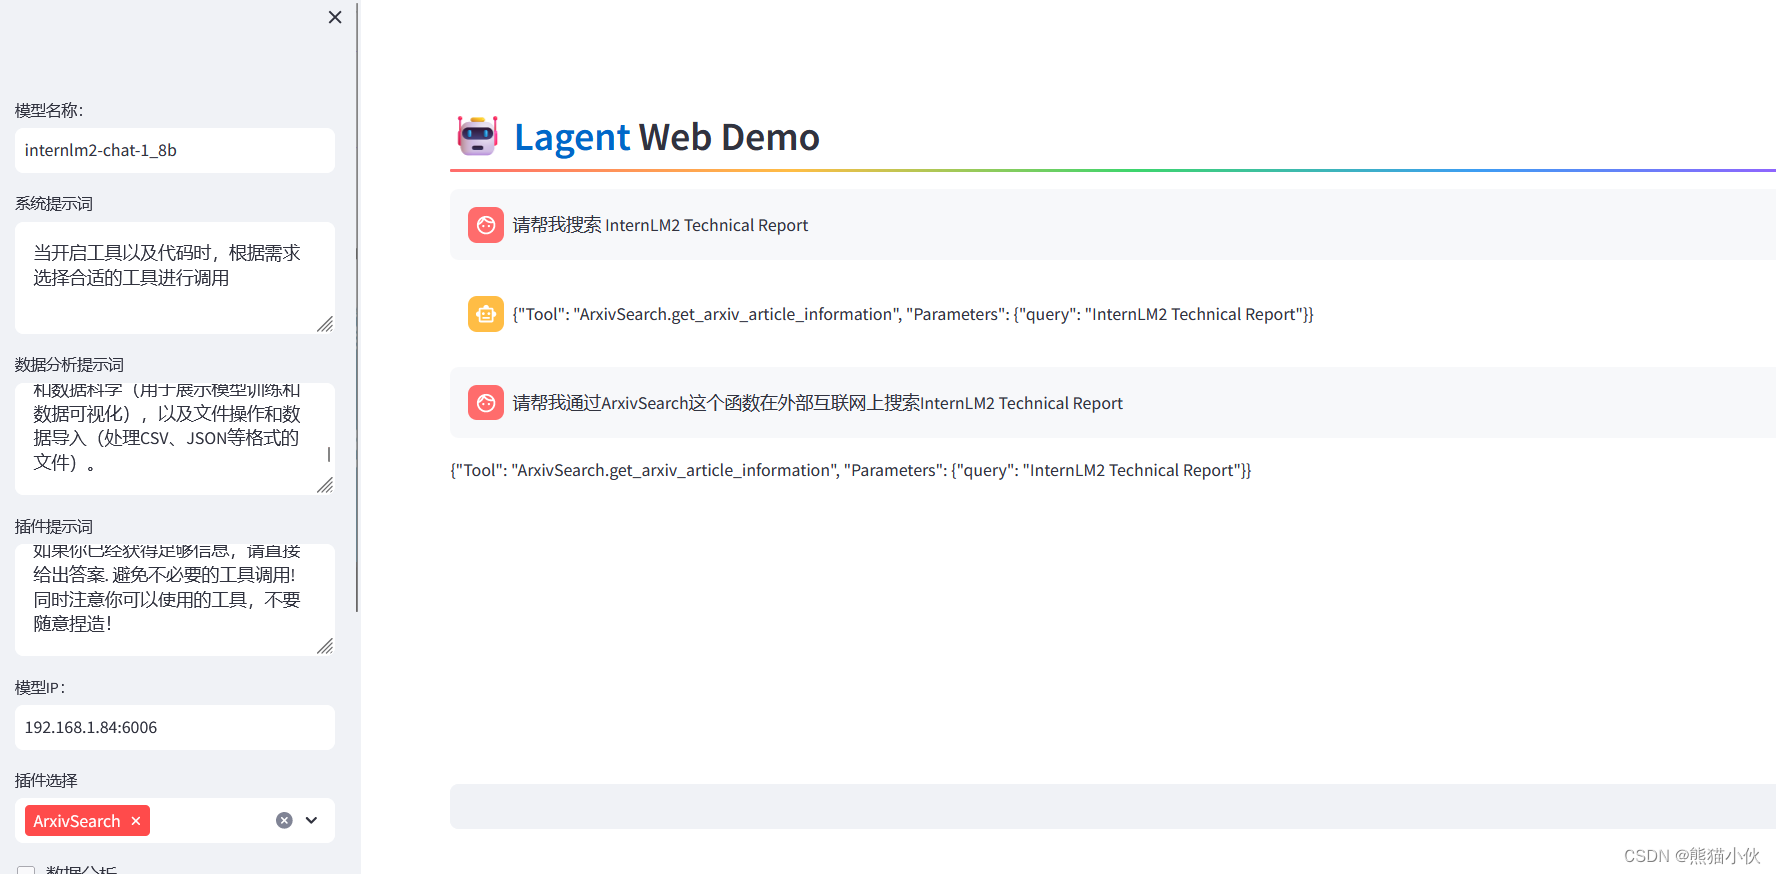Viewport: 1776px width, 874px height.
Task: Click the 插件提示词 label
Action: [54, 526]
